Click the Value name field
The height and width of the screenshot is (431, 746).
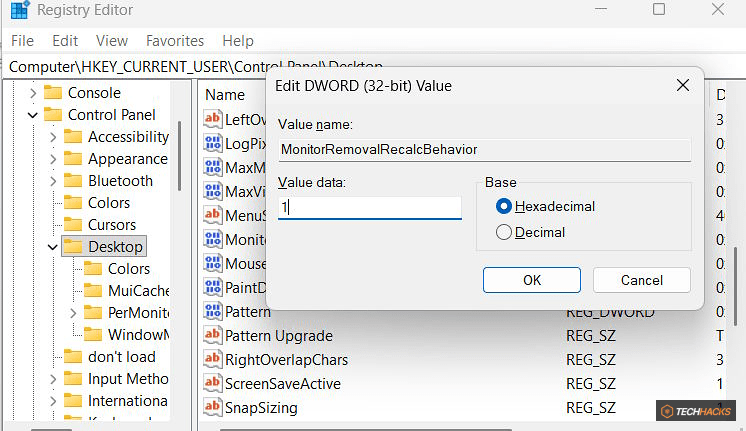tap(485, 150)
